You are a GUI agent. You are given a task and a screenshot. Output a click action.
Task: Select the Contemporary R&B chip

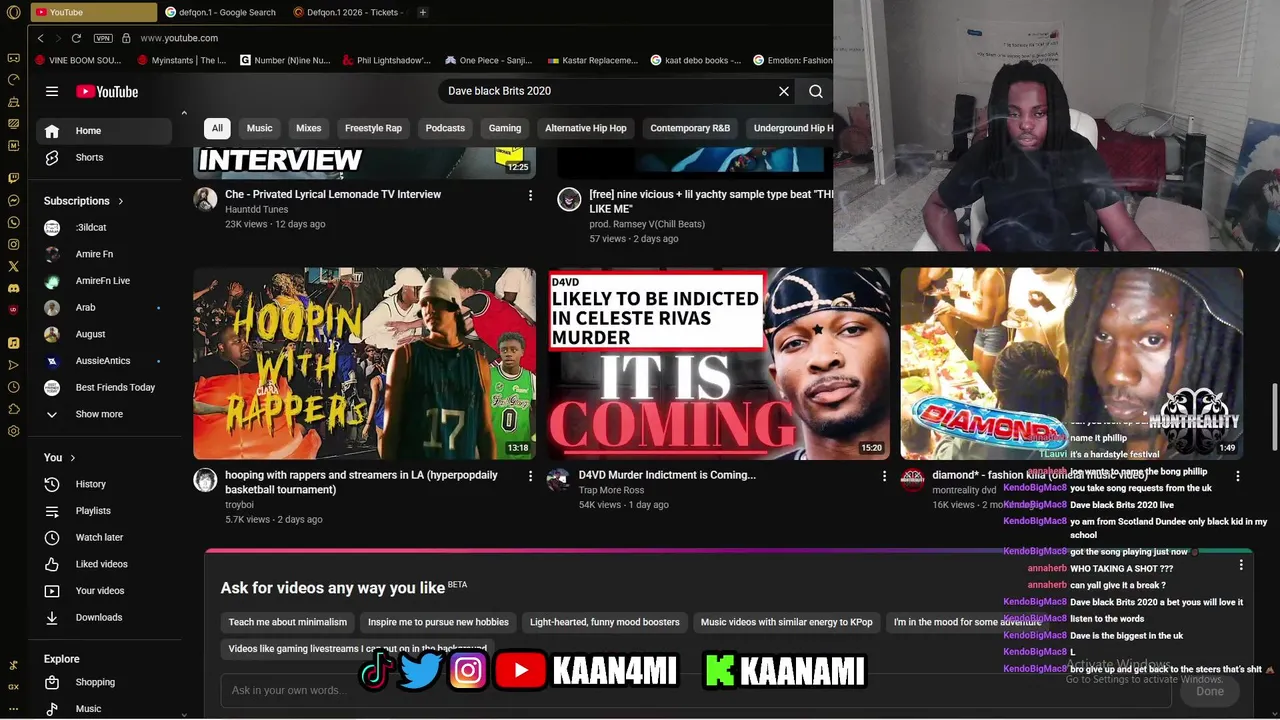[x=690, y=128]
